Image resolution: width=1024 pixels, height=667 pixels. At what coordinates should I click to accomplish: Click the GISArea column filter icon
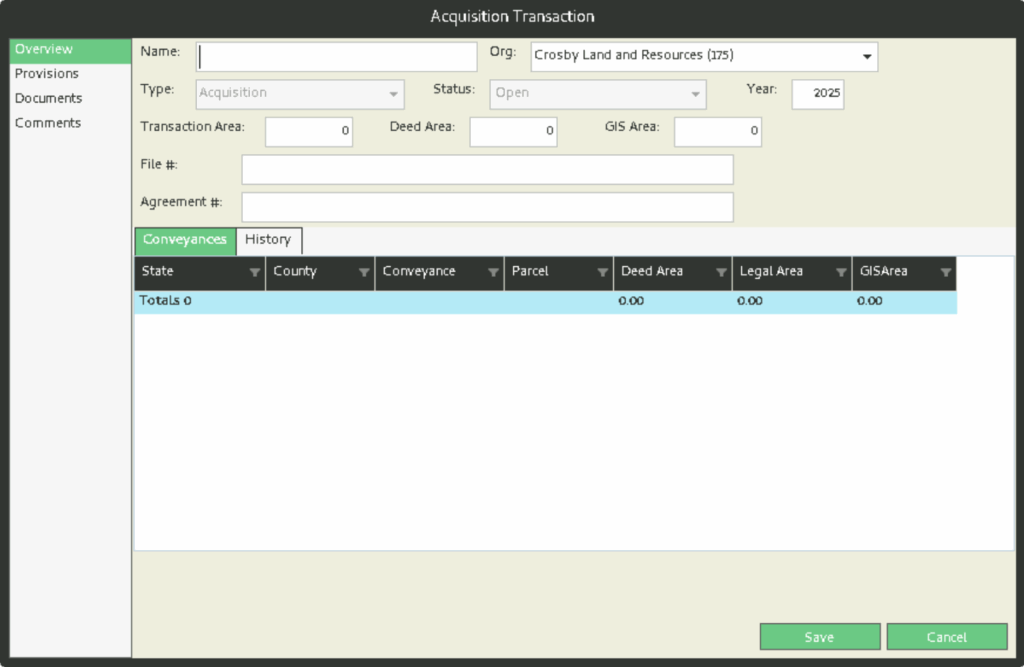(946, 272)
